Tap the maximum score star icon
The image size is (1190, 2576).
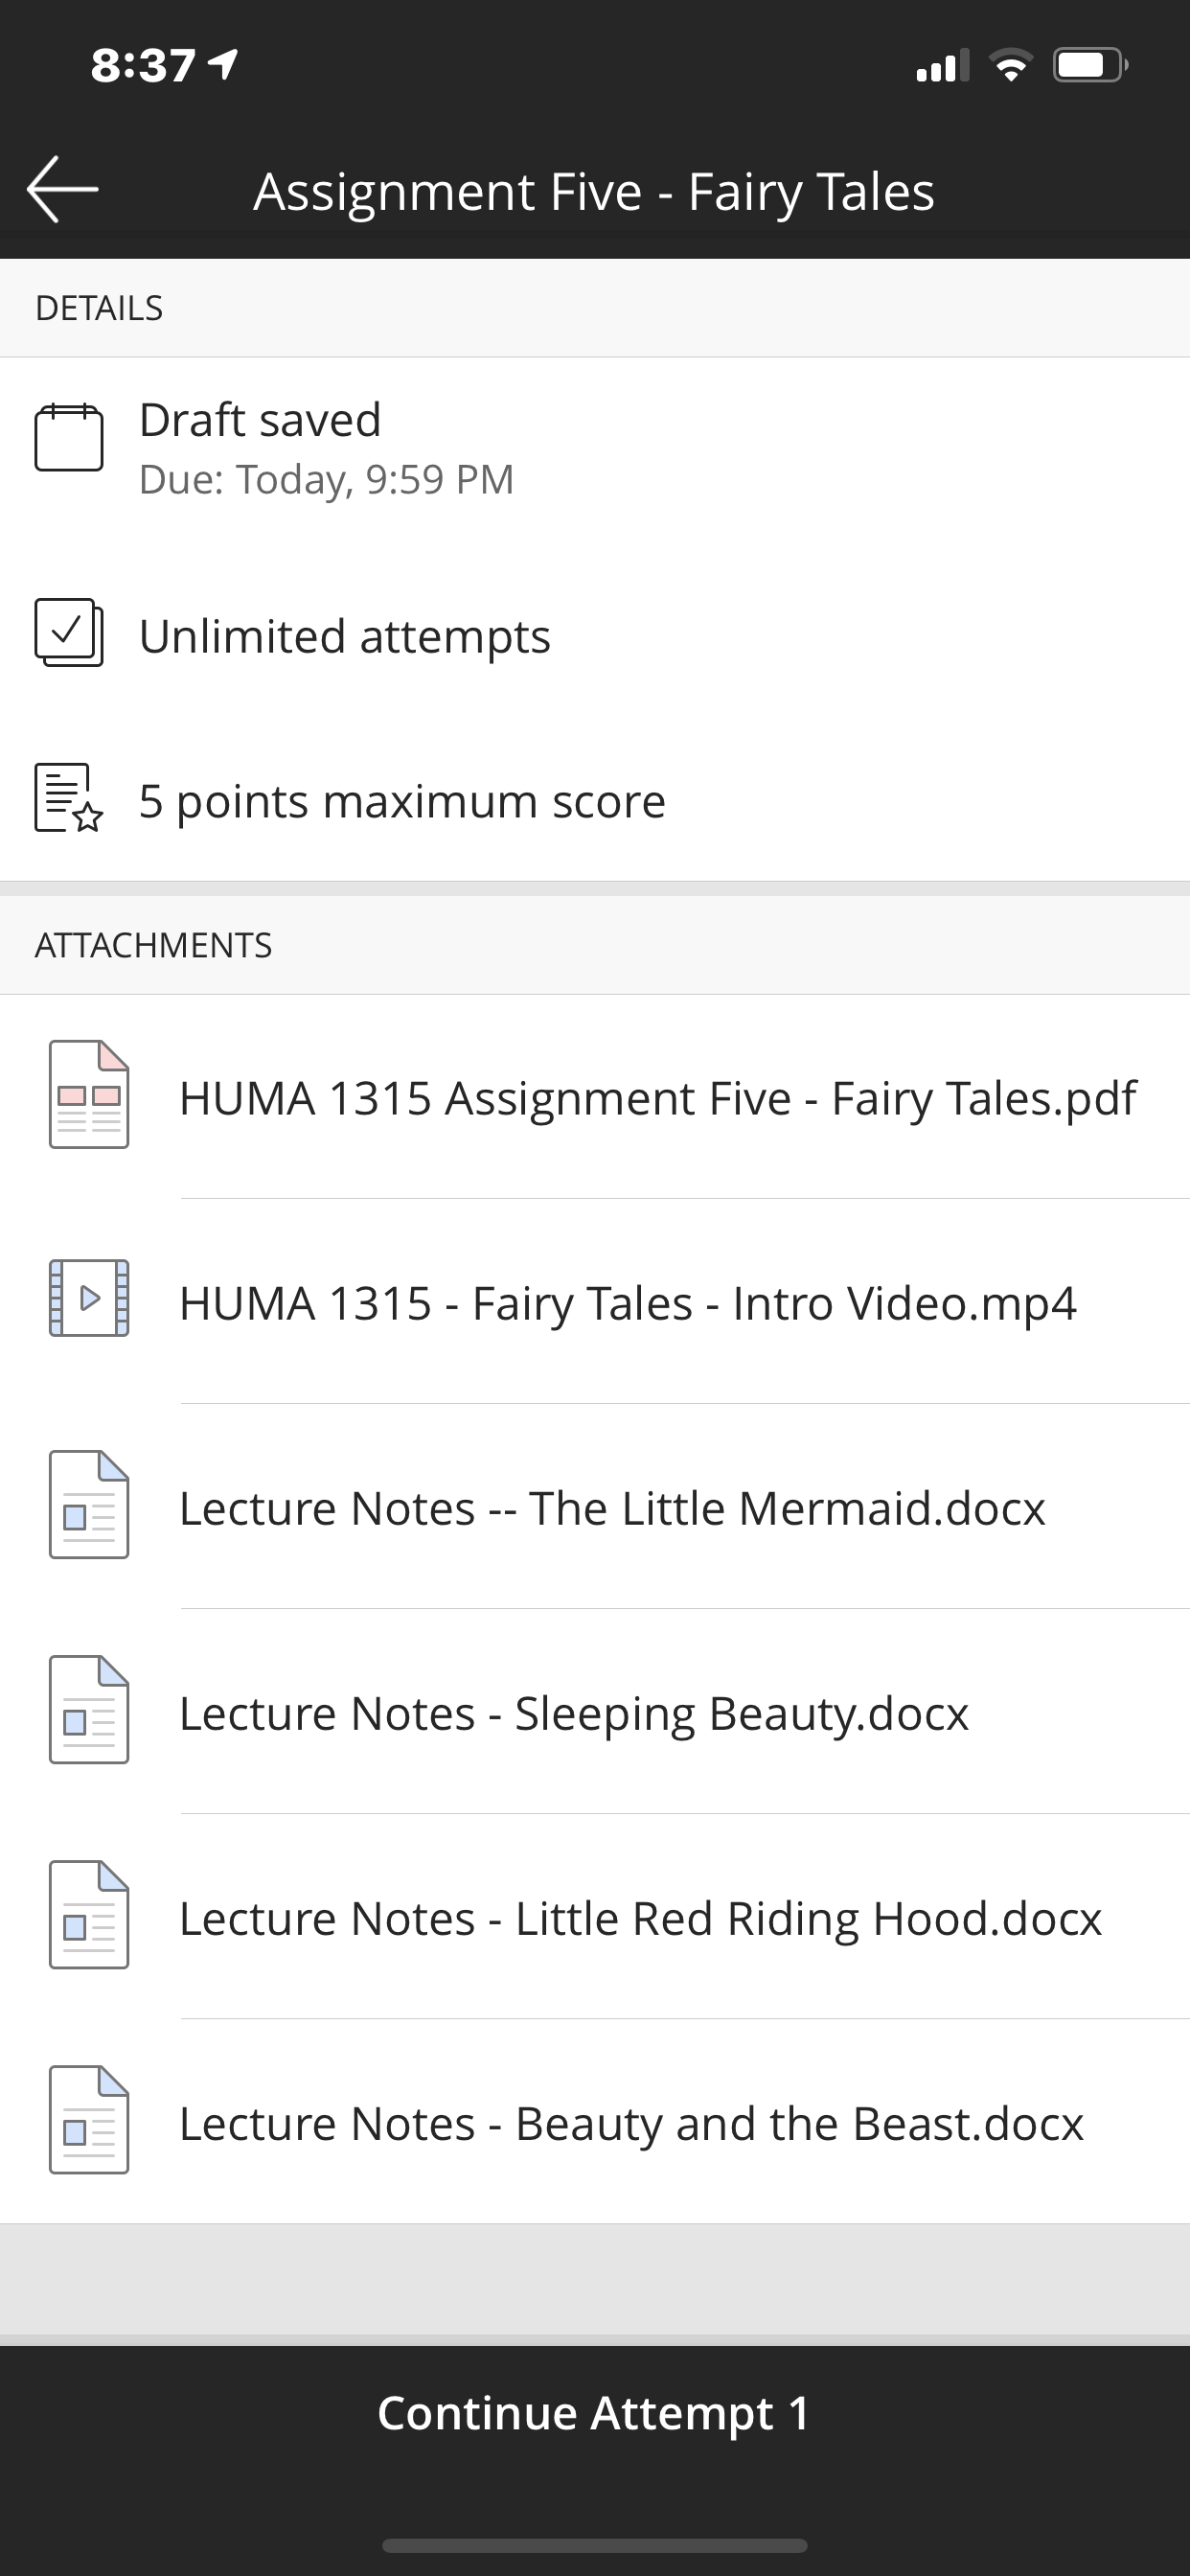[x=69, y=798]
